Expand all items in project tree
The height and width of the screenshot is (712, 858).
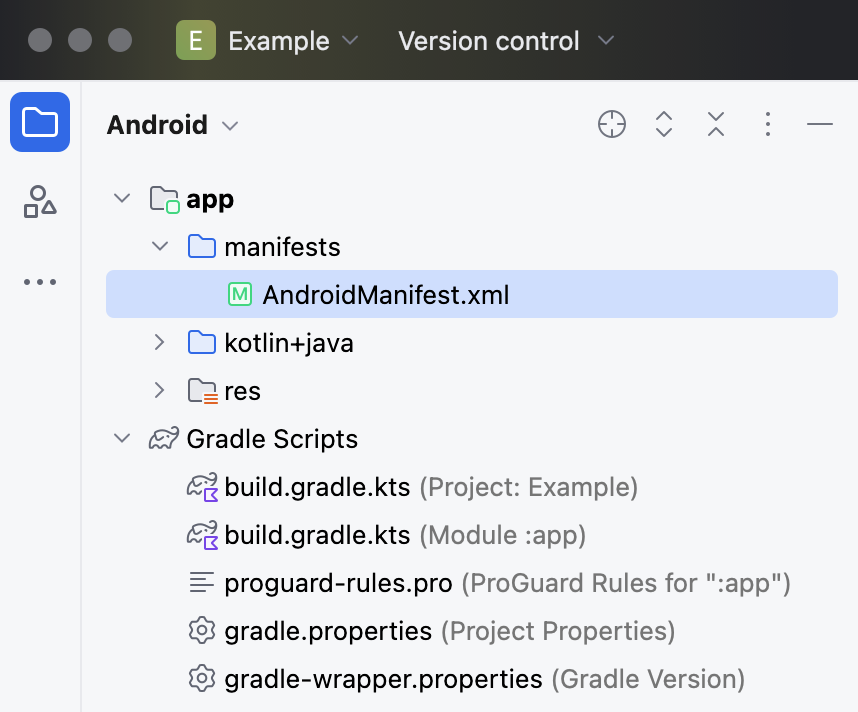pos(664,125)
